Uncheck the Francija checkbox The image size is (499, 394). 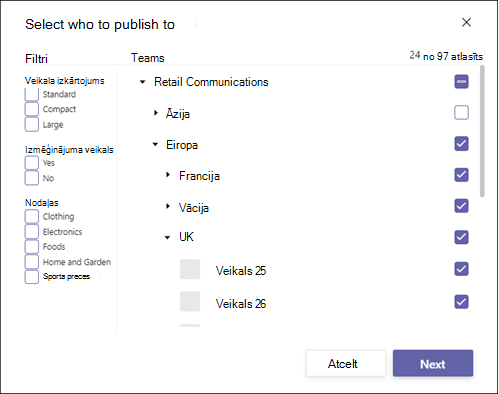(461, 175)
